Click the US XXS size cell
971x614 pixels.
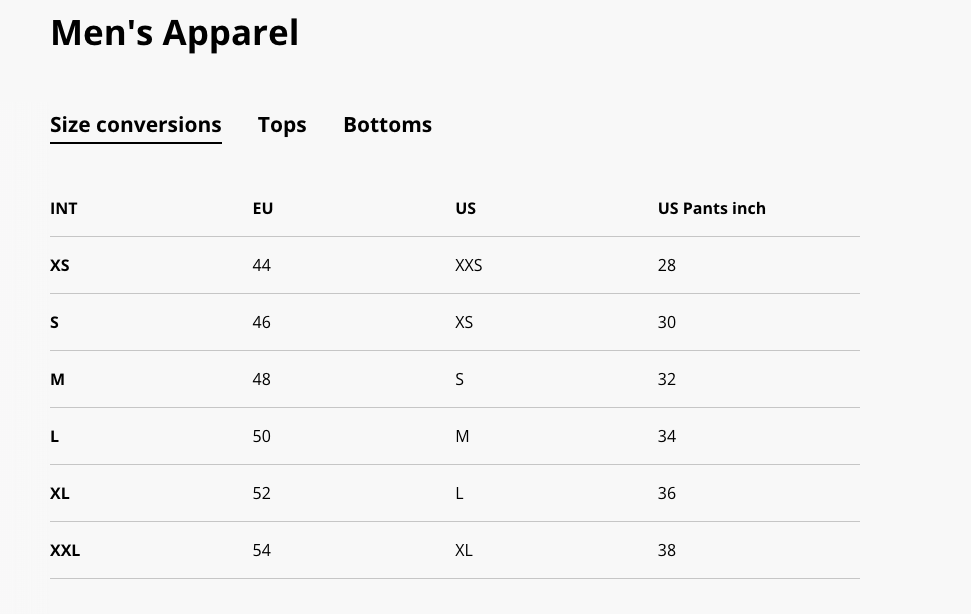[468, 266]
